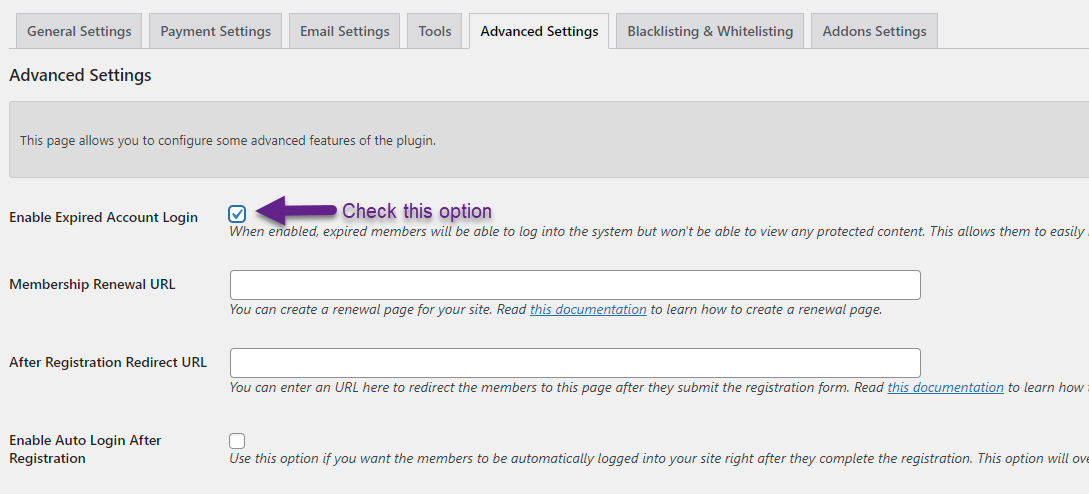This screenshot has width=1089, height=494.
Task: Focus the Membership Renewal URL input field
Action: pos(575,285)
